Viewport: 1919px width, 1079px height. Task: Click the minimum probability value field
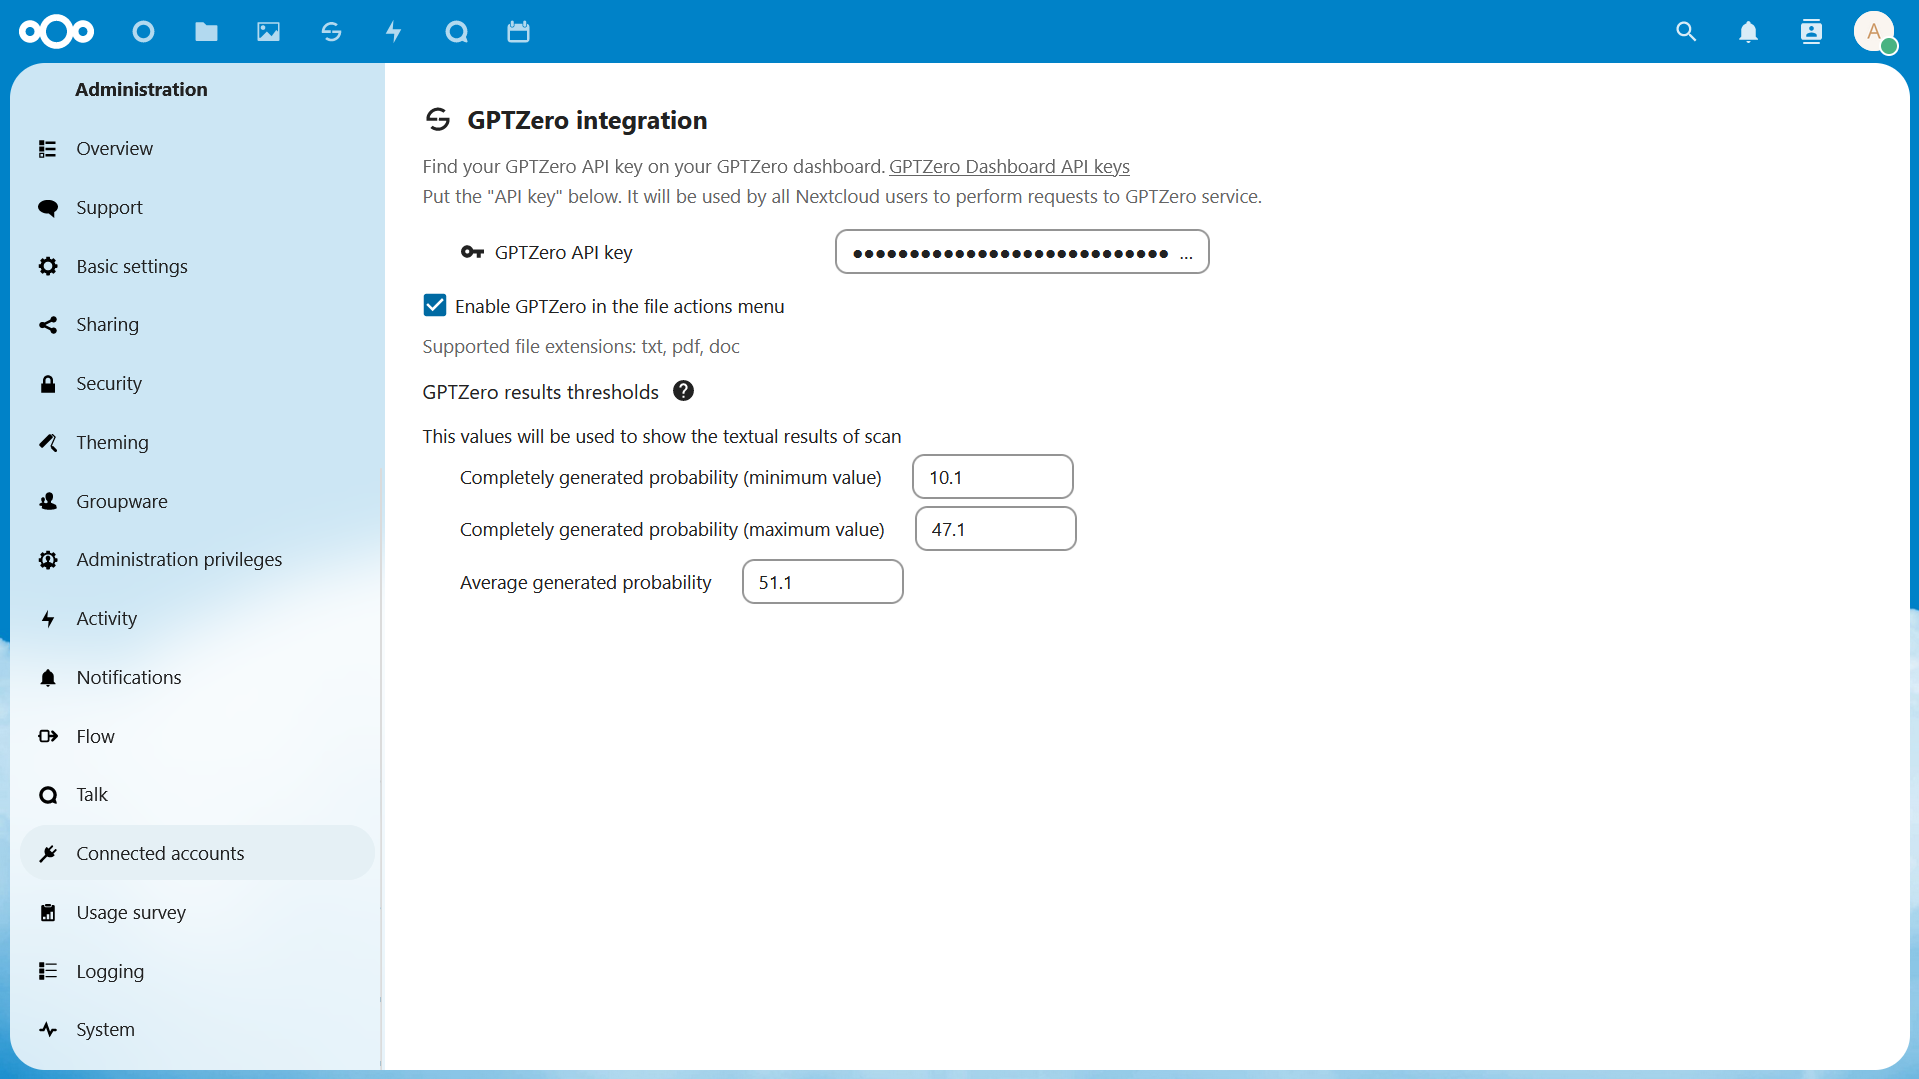click(993, 477)
